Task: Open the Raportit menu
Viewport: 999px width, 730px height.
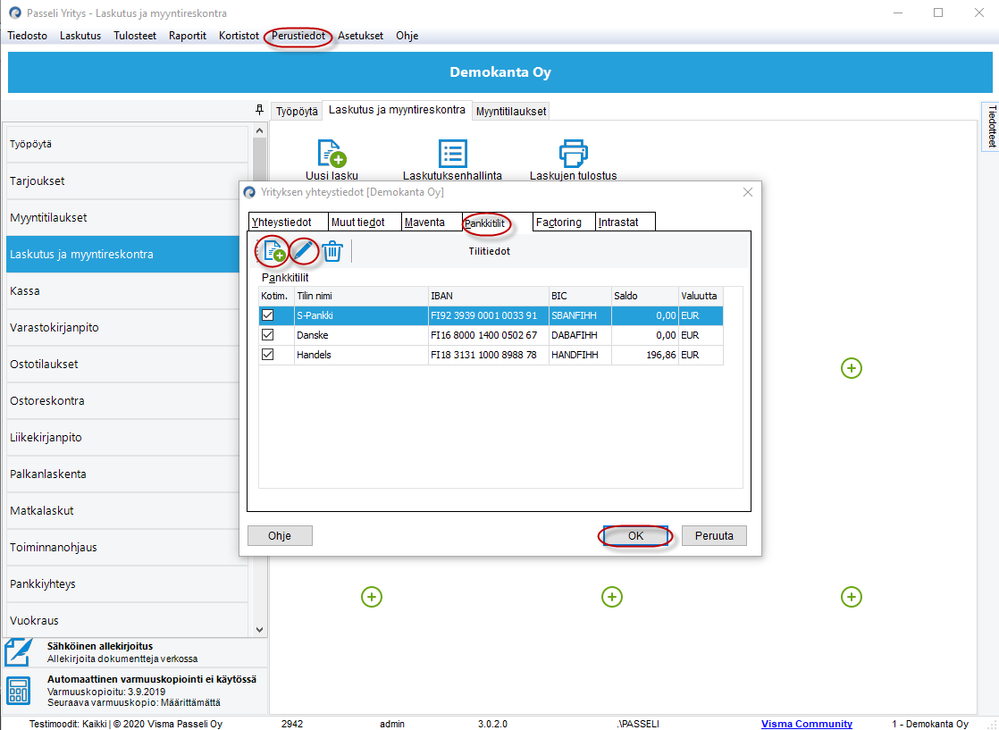Action: tap(187, 36)
